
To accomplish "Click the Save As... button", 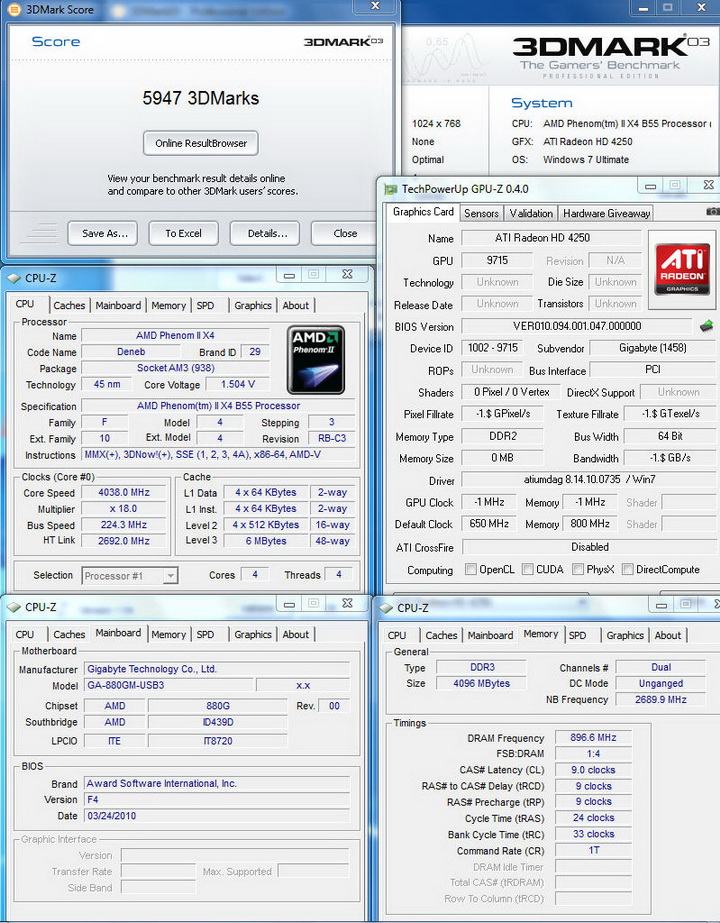I will (x=102, y=233).
